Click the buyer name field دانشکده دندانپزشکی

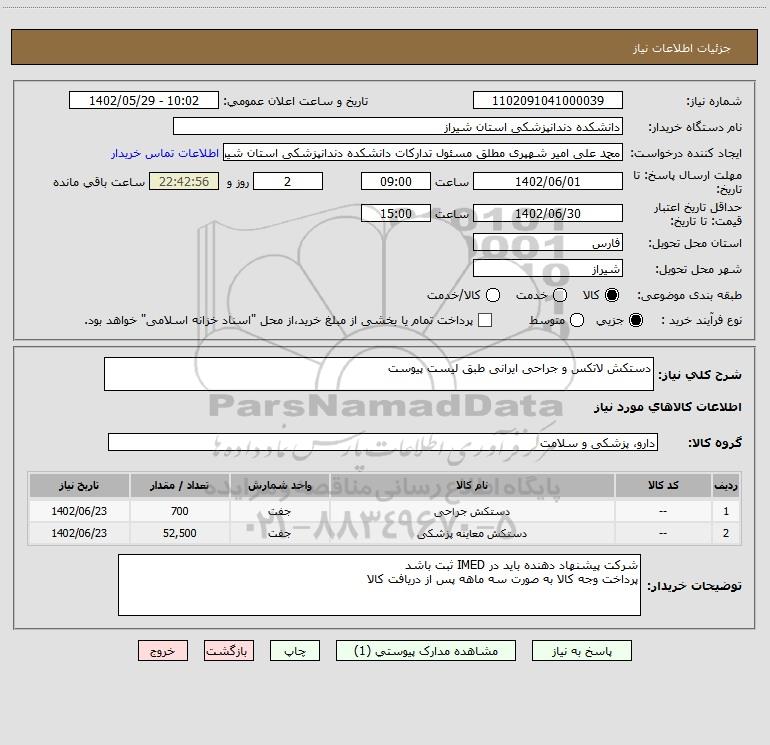pos(398,127)
